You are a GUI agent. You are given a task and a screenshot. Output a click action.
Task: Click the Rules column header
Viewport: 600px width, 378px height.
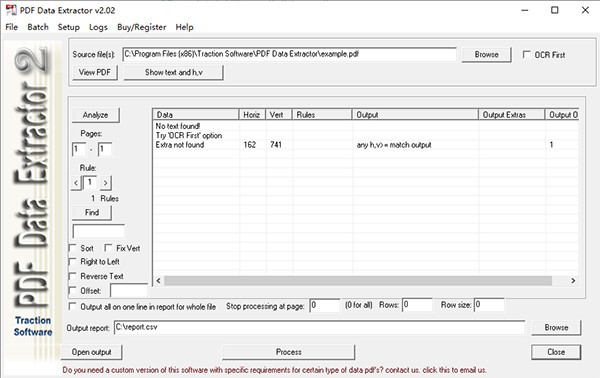322,115
